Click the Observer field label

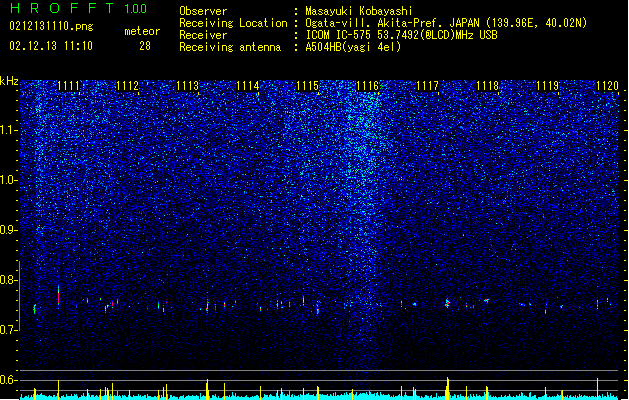click(x=203, y=11)
